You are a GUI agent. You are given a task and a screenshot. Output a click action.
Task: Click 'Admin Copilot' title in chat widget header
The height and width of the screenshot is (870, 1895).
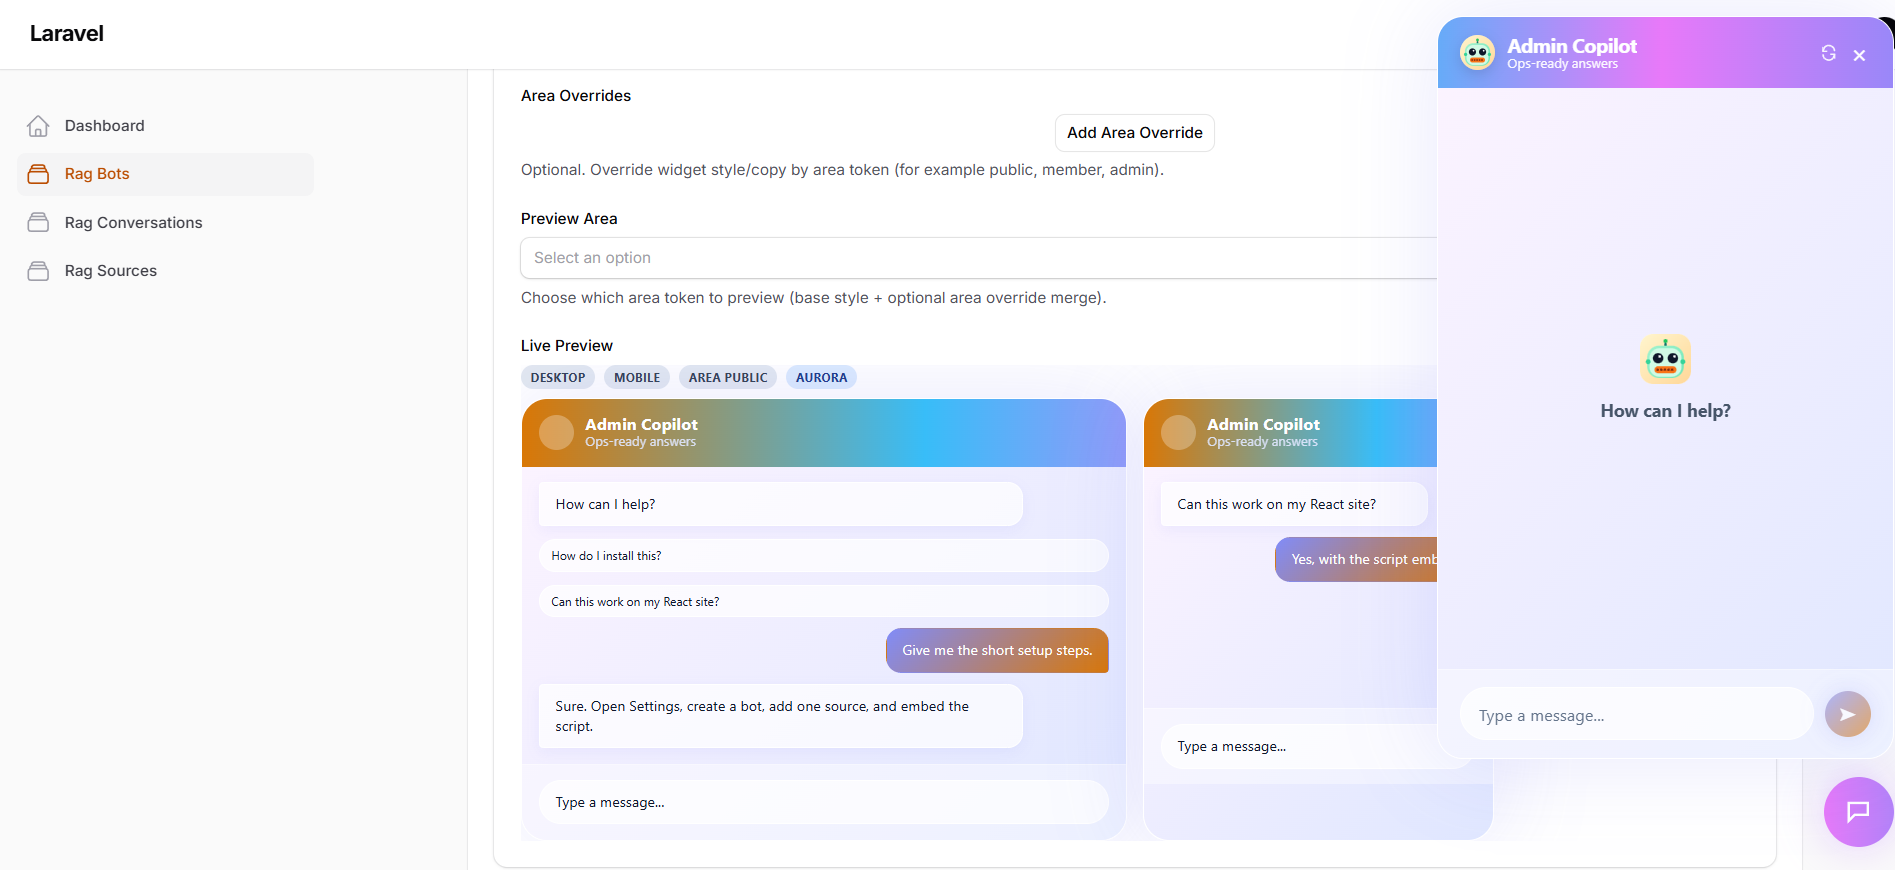coord(1572,46)
